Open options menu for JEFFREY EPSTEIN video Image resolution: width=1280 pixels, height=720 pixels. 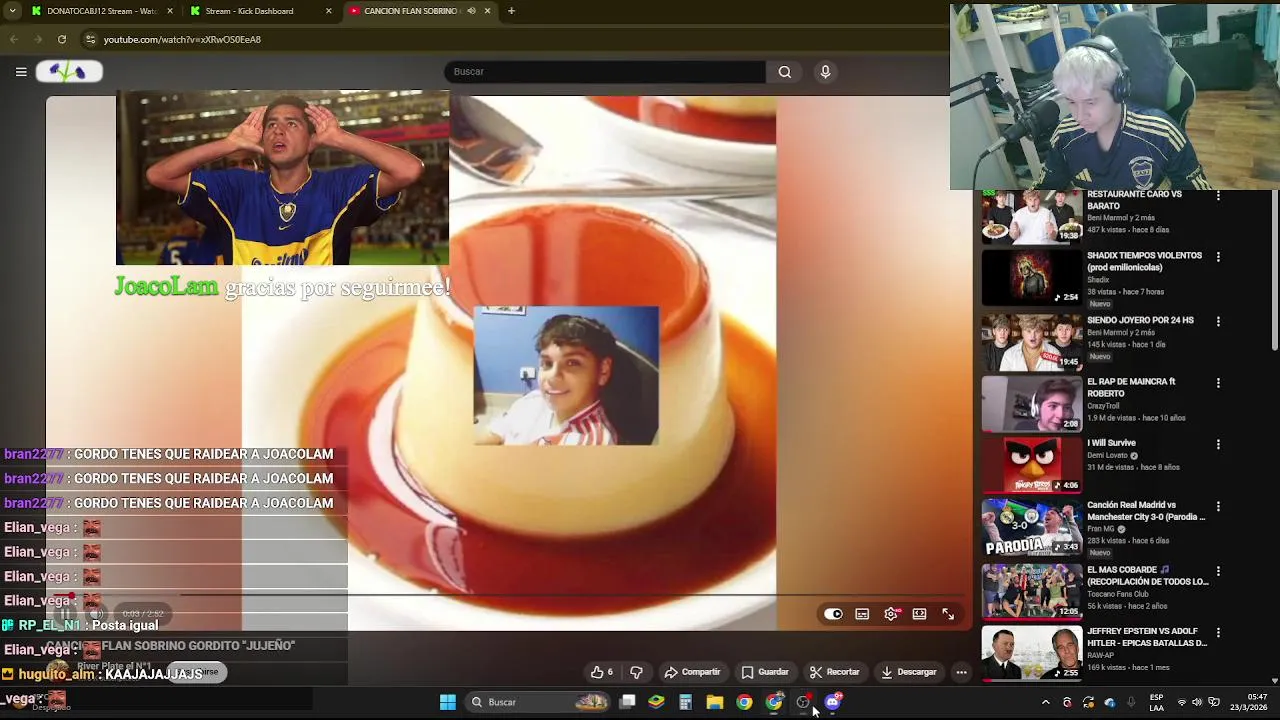click(1218, 633)
